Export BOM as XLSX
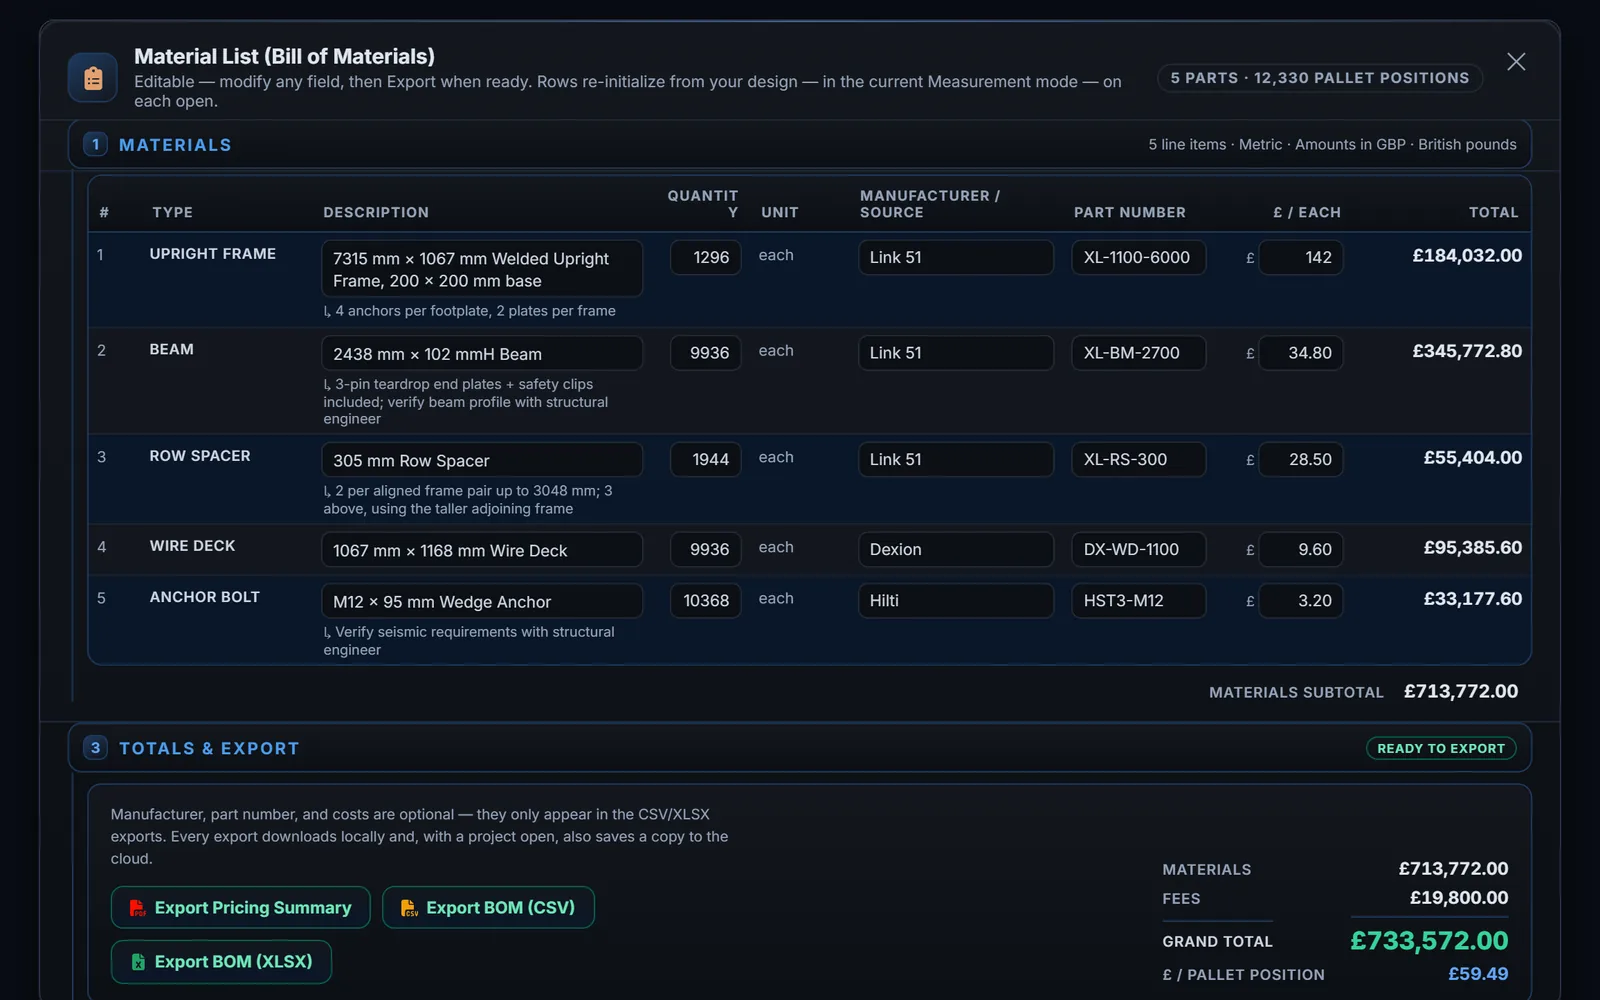The image size is (1600, 1000). (221, 961)
